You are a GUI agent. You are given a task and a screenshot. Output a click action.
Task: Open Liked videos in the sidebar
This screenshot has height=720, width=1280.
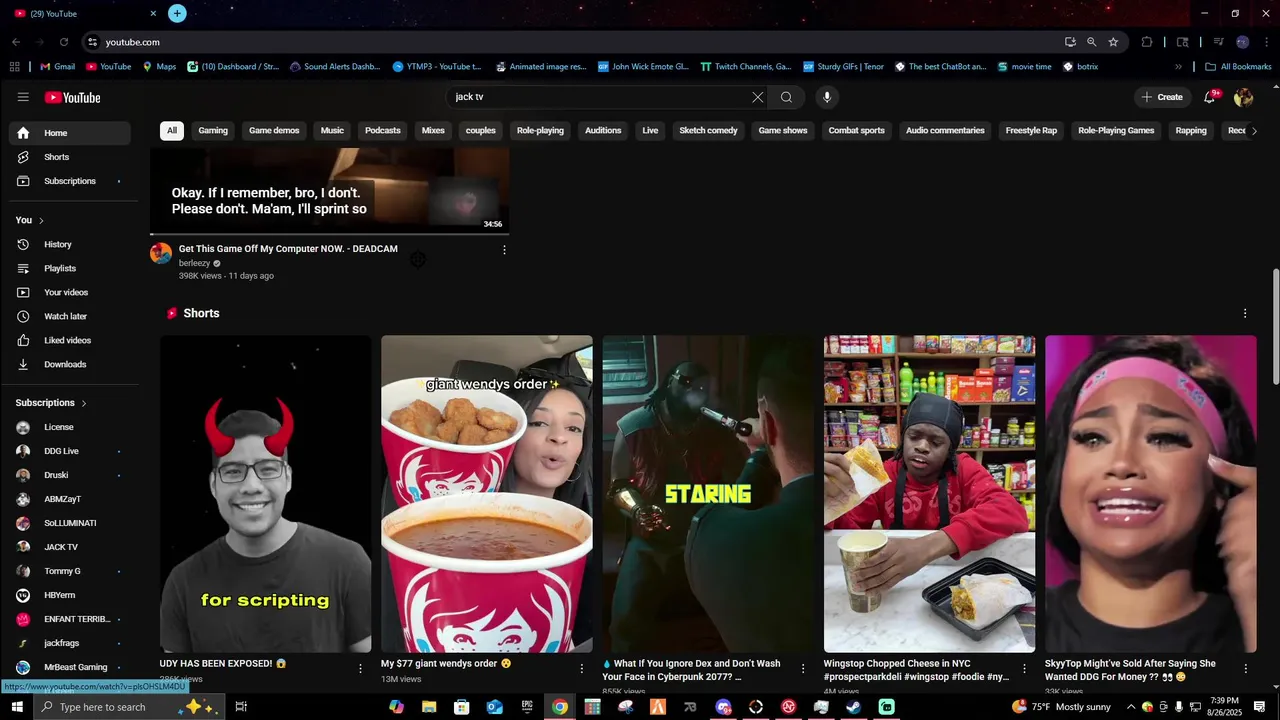click(70, 340)
